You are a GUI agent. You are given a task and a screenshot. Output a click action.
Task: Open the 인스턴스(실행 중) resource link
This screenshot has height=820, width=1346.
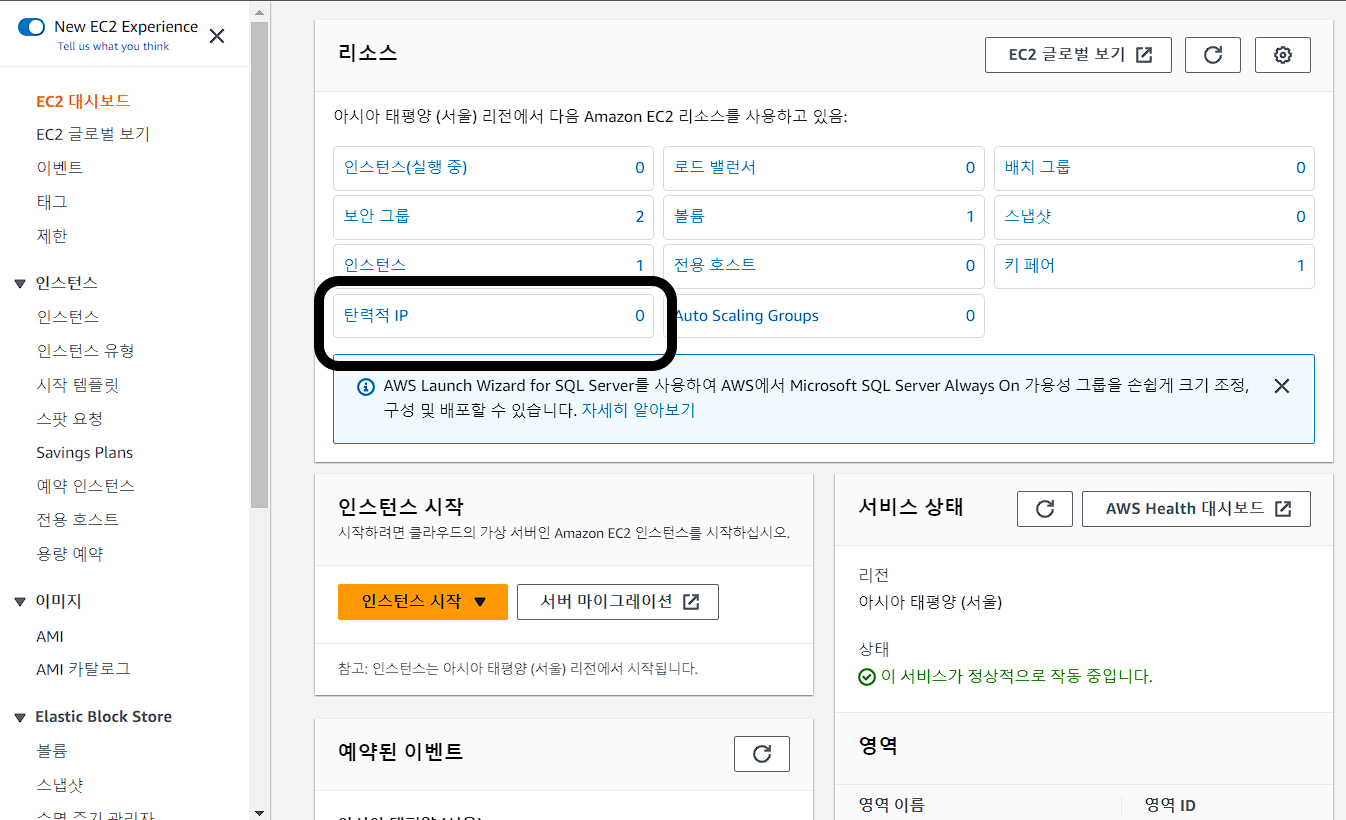[405, 167]
